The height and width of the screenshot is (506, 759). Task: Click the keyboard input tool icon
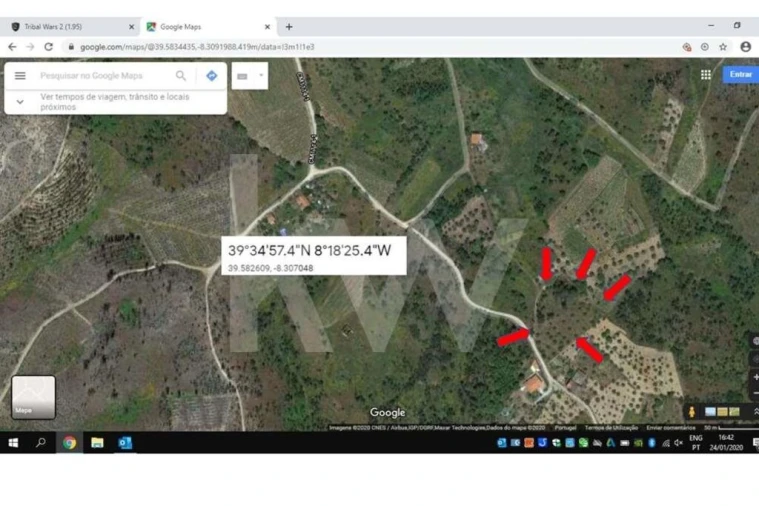pos(243,76)
